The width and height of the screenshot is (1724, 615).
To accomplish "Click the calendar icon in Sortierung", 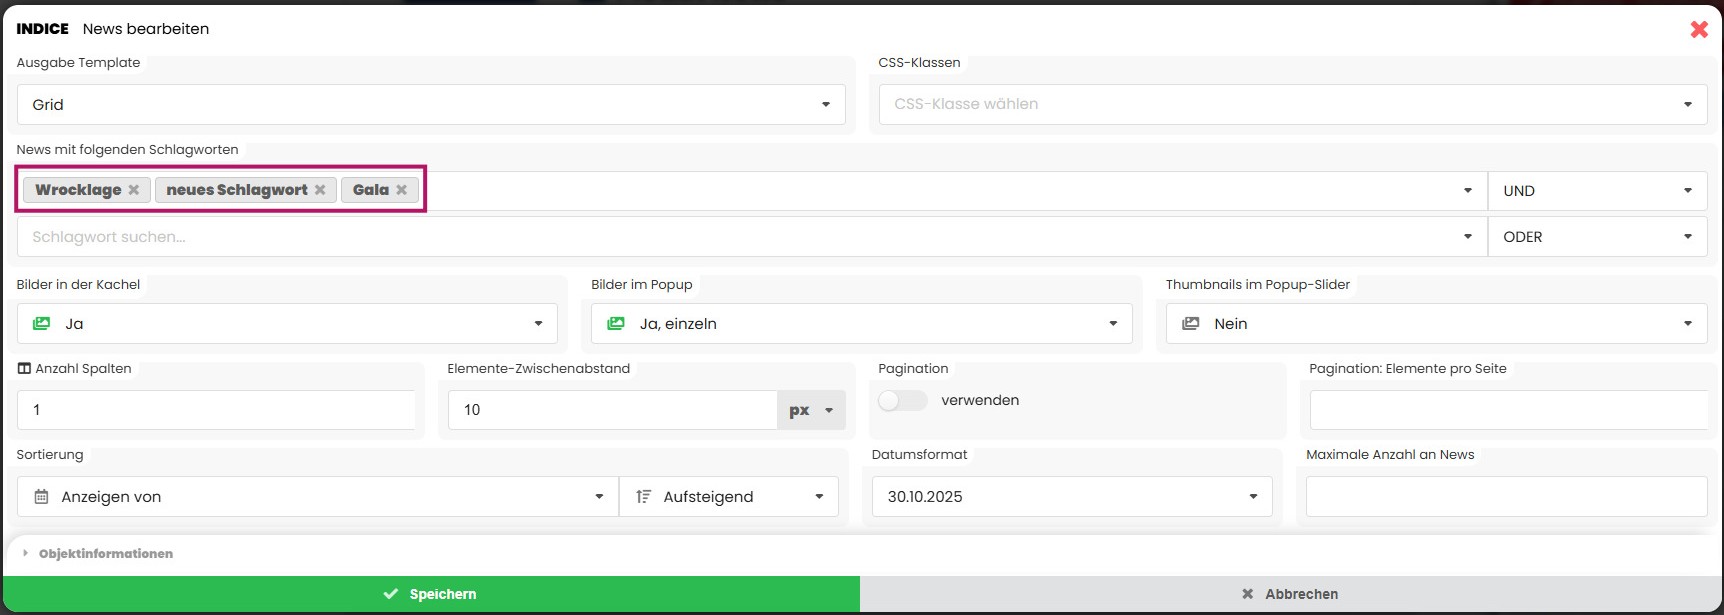I will click(41, 497).
